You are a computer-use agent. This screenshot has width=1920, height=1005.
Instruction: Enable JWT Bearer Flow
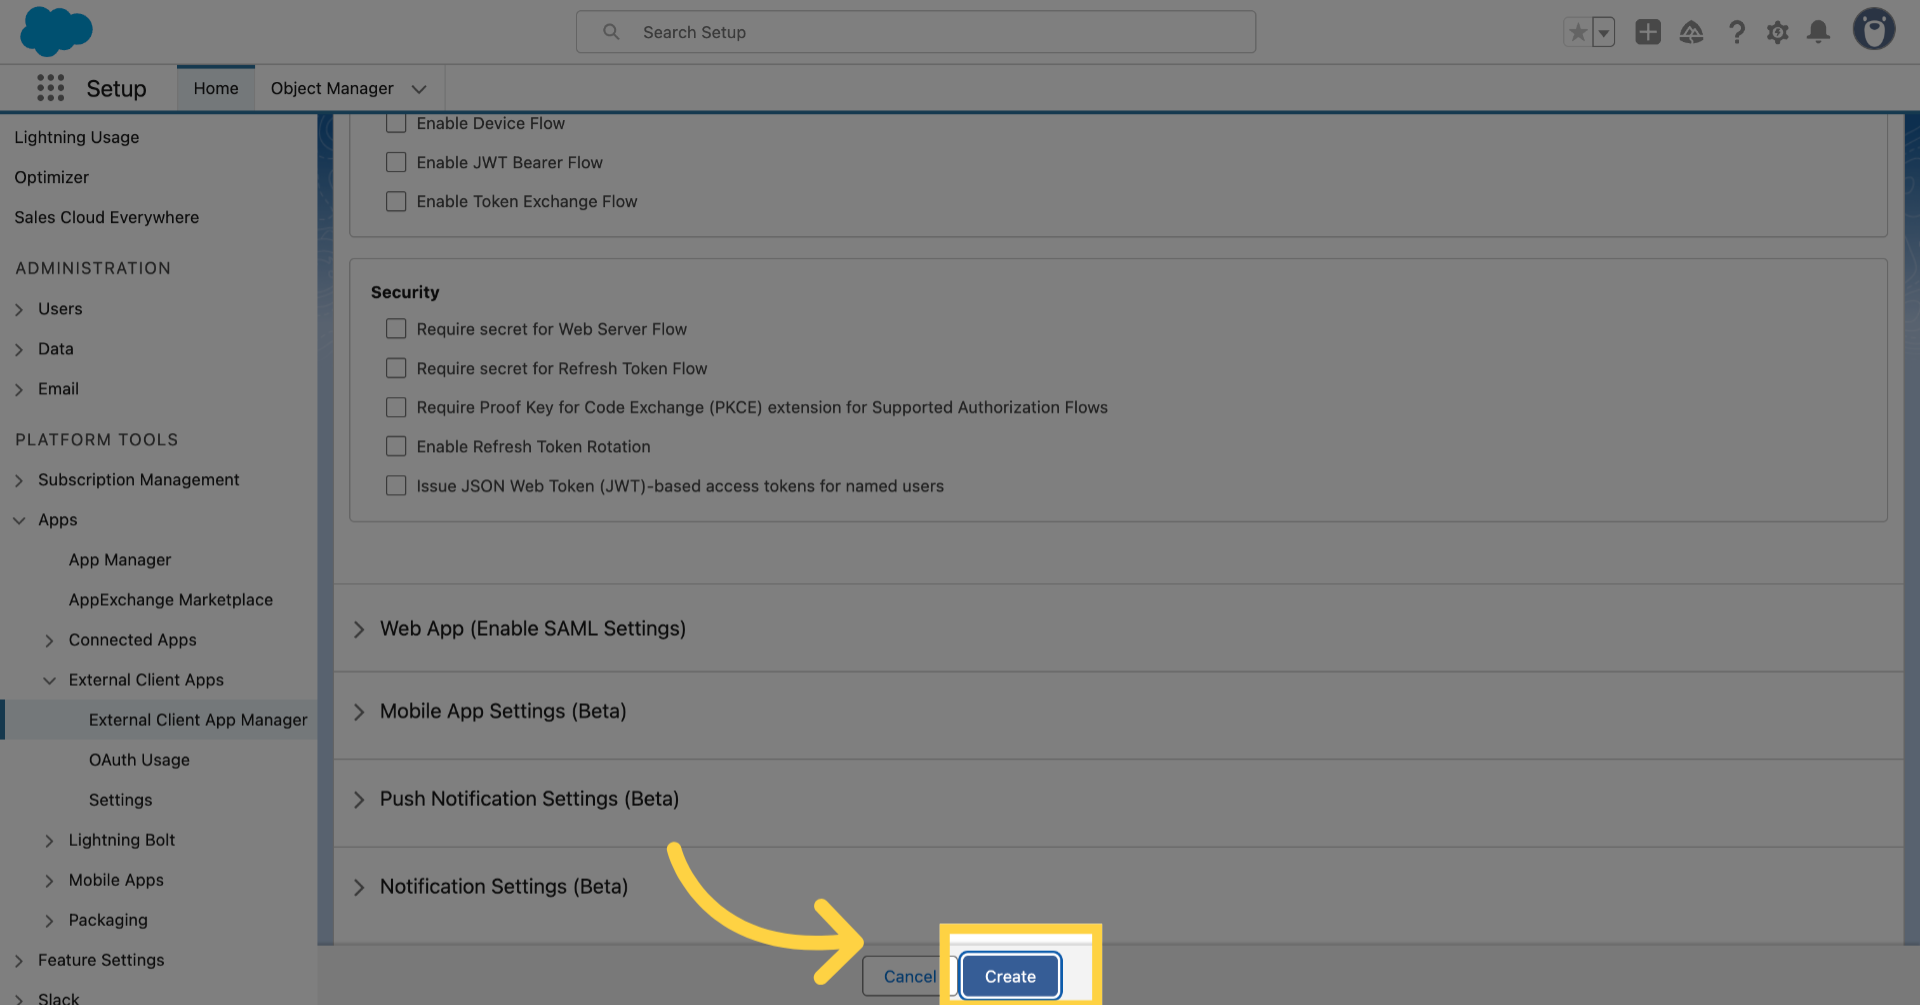396,162
